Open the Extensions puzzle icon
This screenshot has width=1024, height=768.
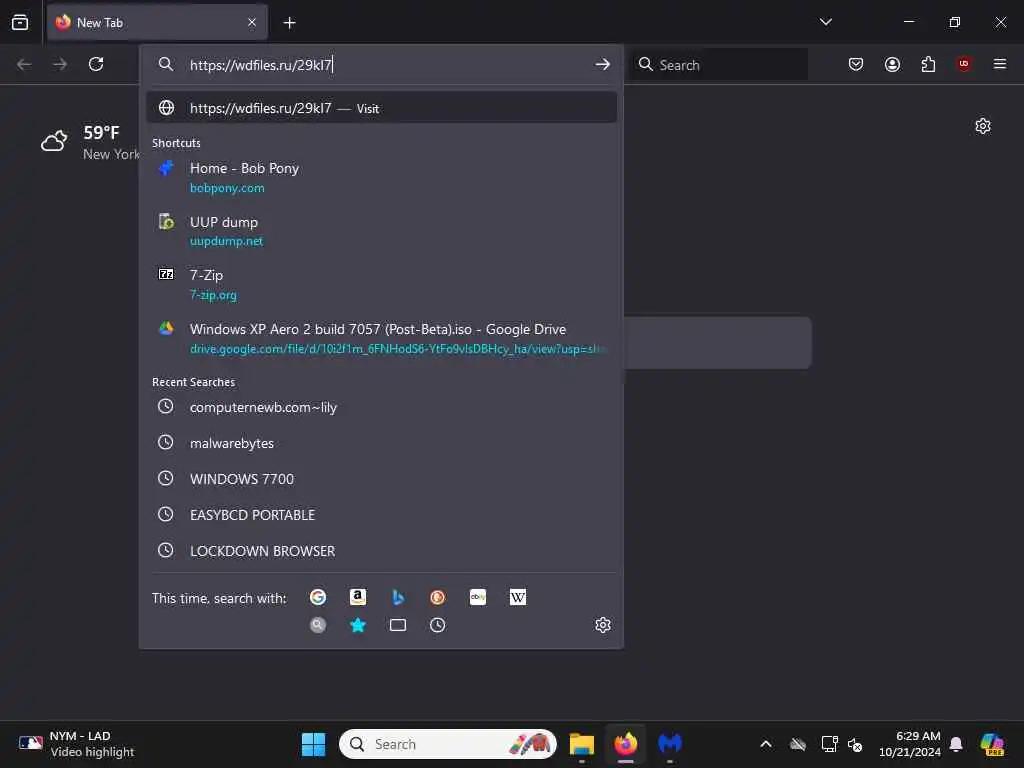coord(928,64)
